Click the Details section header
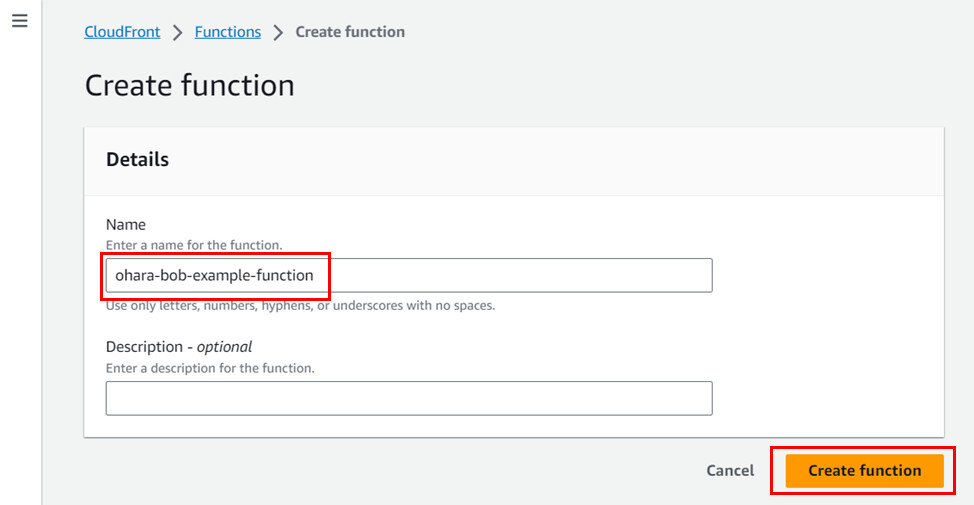The width and height of the screenshot is (974, 505). click(137, 160)
